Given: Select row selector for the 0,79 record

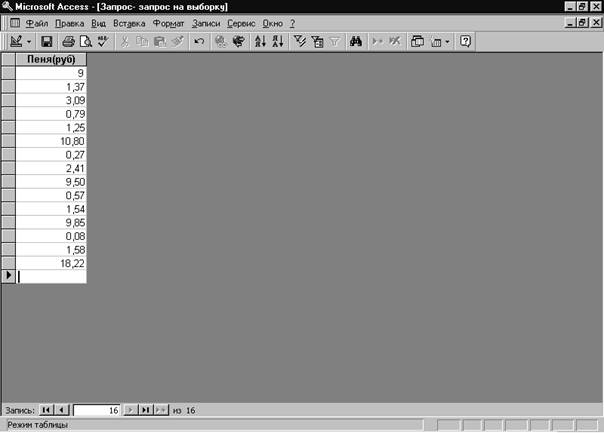Looking at the screenshot, I should pyautogui.click(x=8, y=114).
